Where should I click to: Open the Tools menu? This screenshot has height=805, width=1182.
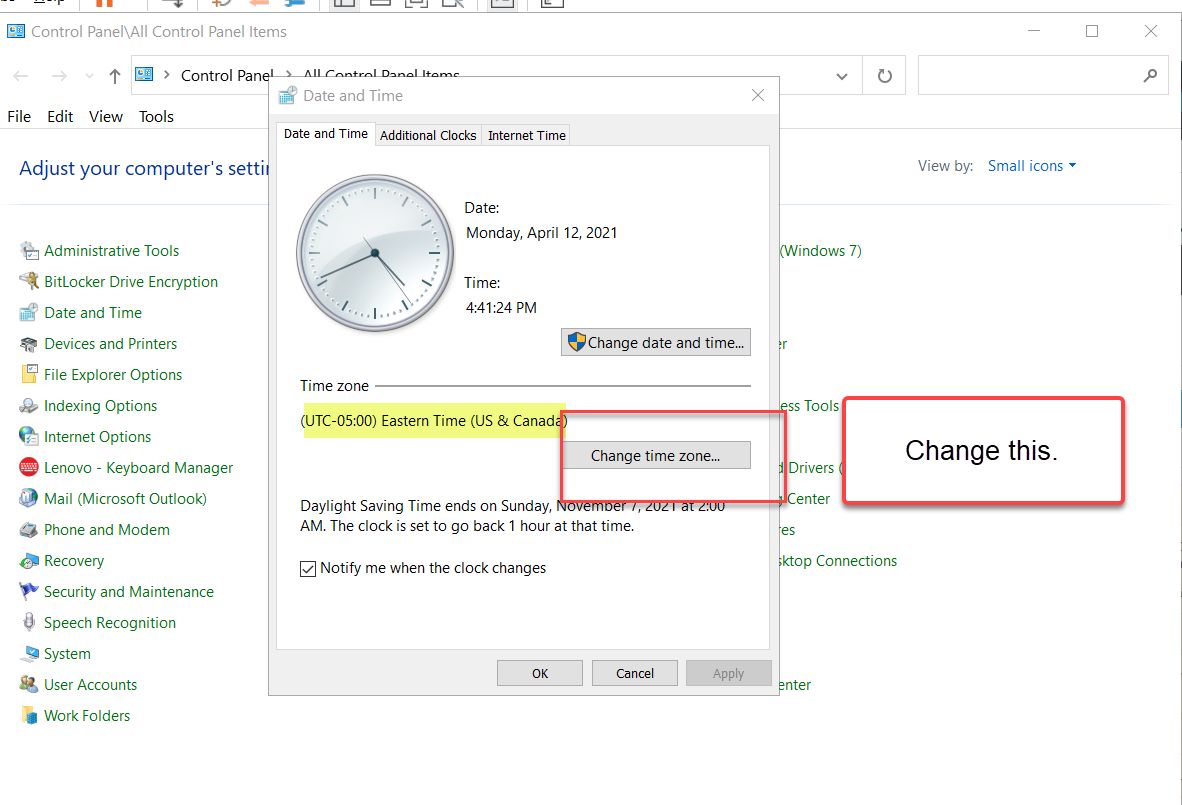[156, 116]
